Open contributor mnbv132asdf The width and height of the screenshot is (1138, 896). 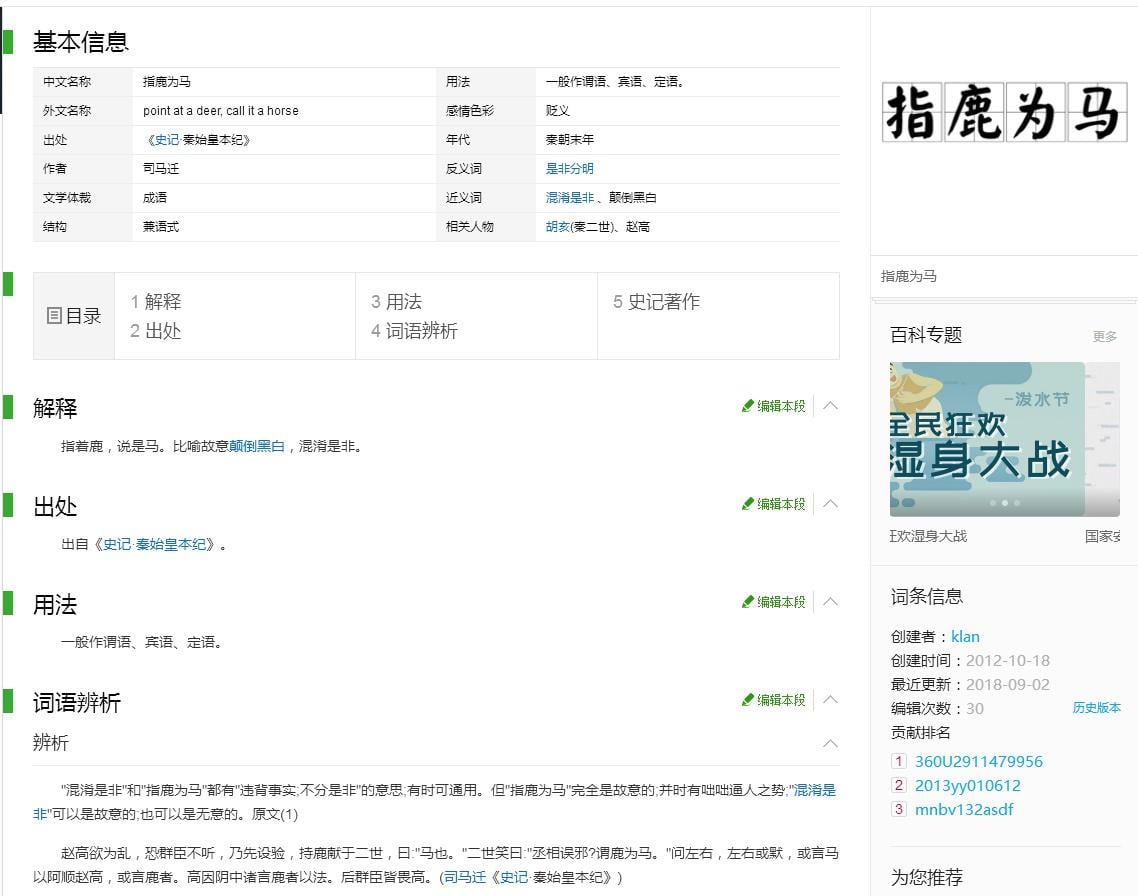pos(964,809)
